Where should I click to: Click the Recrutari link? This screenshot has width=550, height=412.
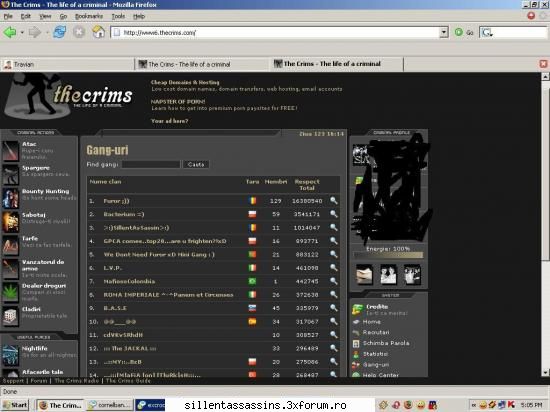coord(376,332)
